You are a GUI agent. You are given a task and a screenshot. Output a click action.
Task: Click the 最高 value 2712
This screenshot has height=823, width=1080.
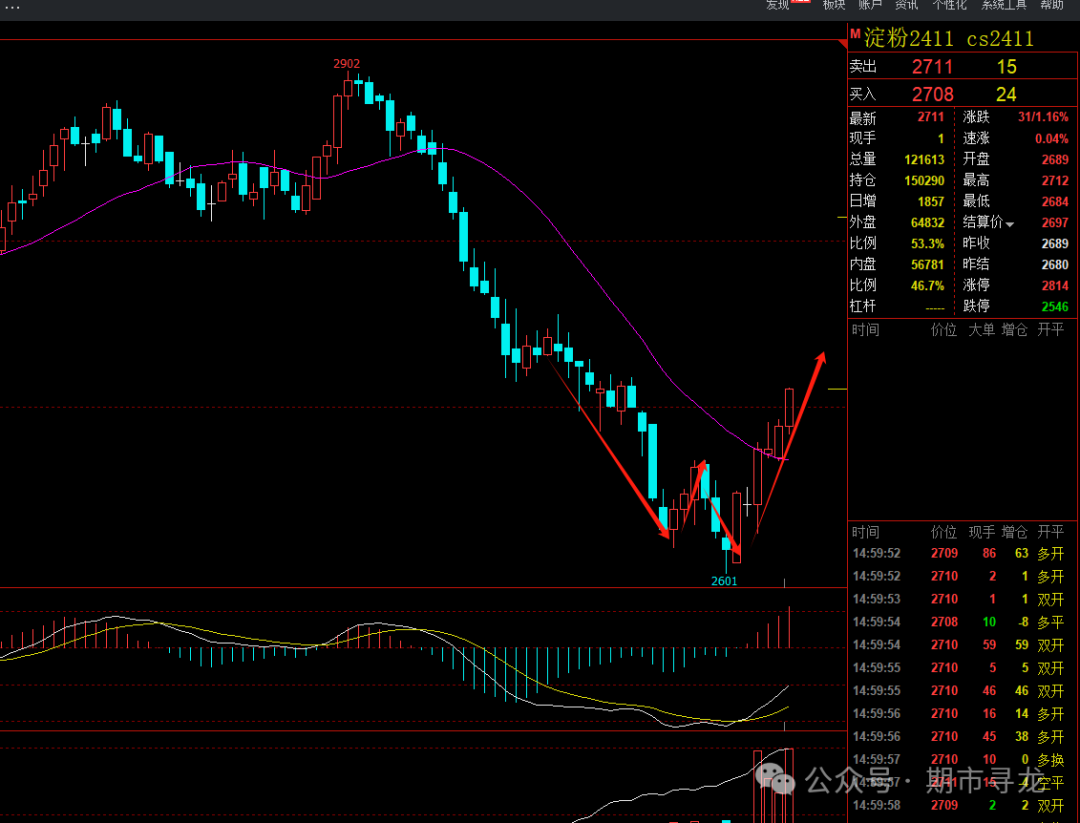click(x=1055, y=180)
